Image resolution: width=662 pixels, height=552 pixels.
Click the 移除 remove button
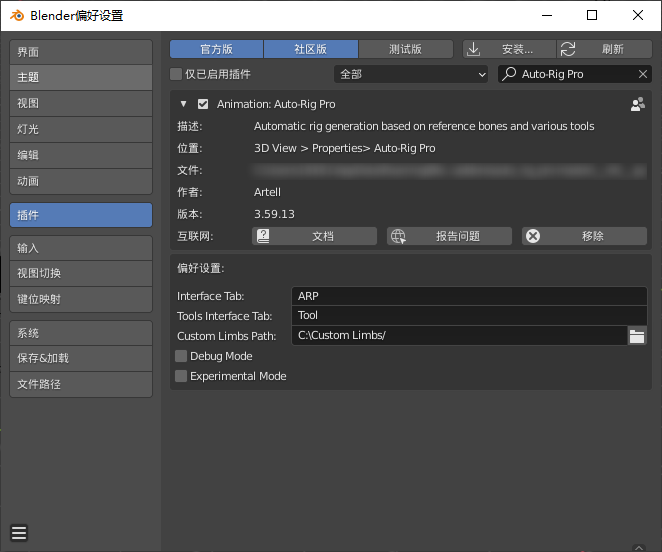click(x=584, y=236)
